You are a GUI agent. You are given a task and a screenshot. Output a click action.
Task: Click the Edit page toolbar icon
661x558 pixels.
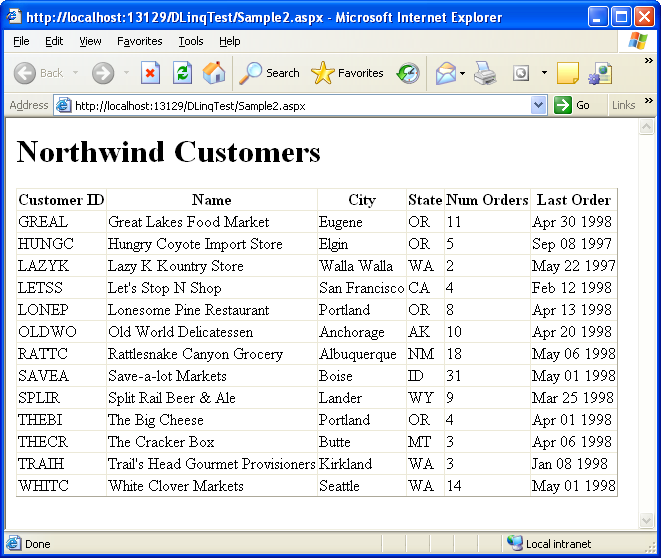tap(521, 73)
